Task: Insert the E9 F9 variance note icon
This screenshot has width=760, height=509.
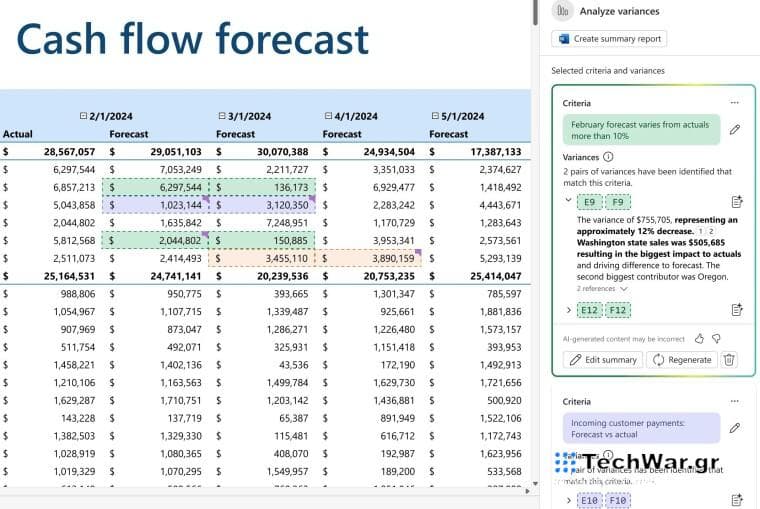Action: [737, 201]
